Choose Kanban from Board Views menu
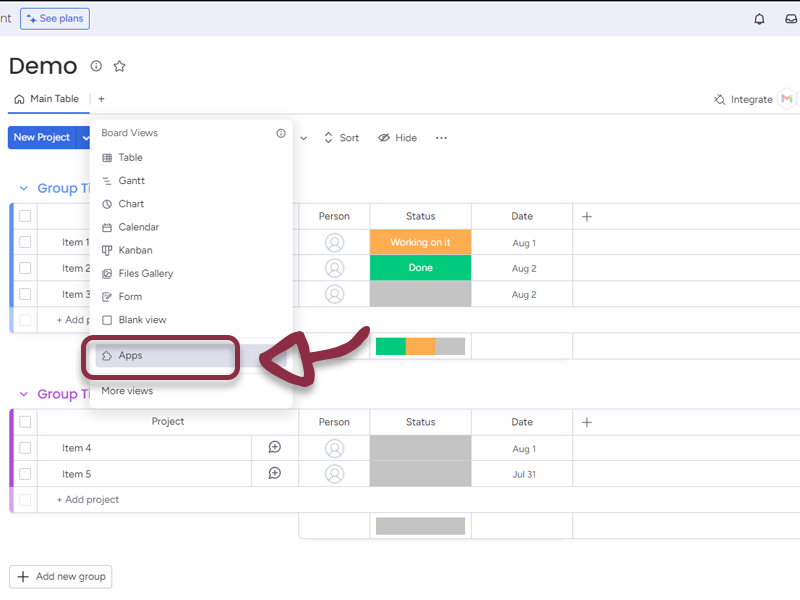 pos(135,250)
